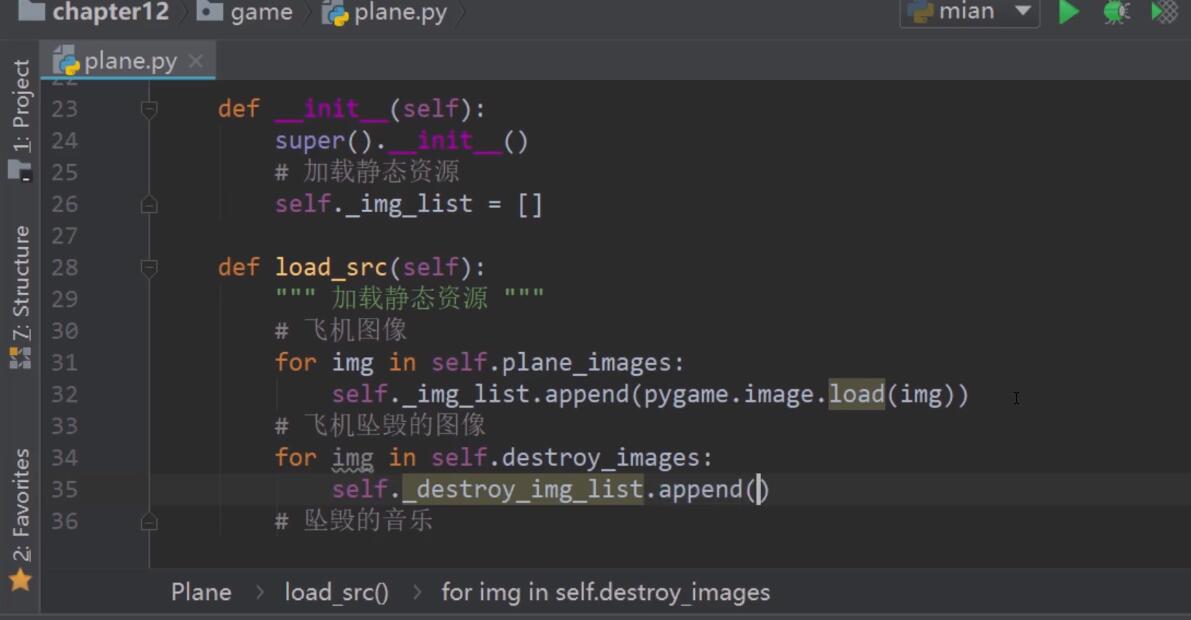Click the fold end marker at line 36
This screenshot has width=1191, height=620.
pyautogui.click(x=149, y=521)
